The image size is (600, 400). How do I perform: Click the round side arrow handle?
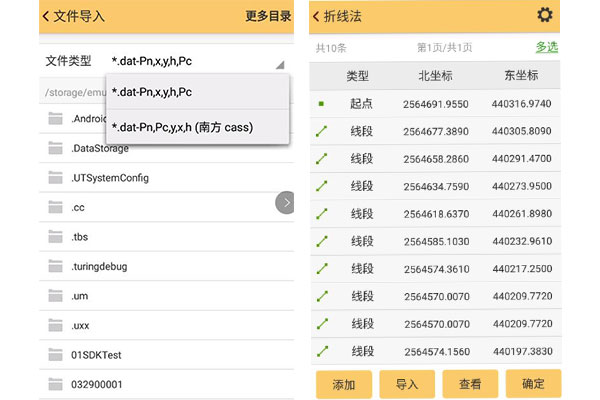(284, 202)
